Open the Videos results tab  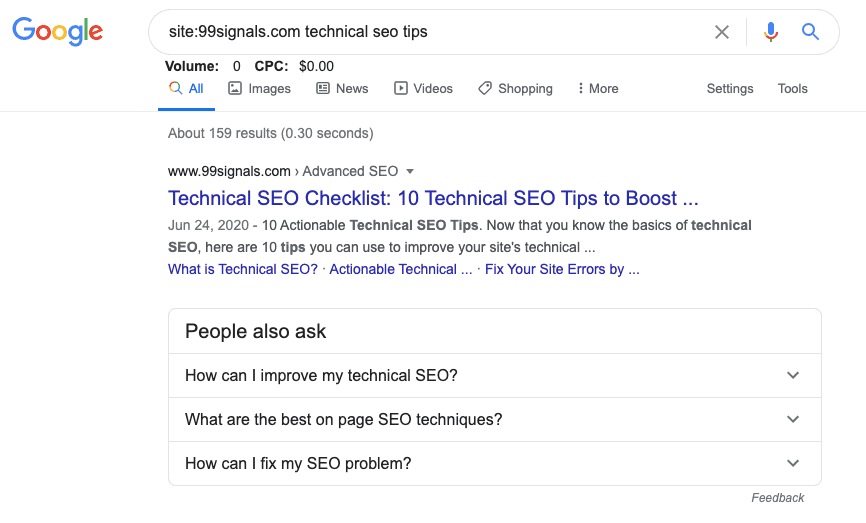pos(423,88)
